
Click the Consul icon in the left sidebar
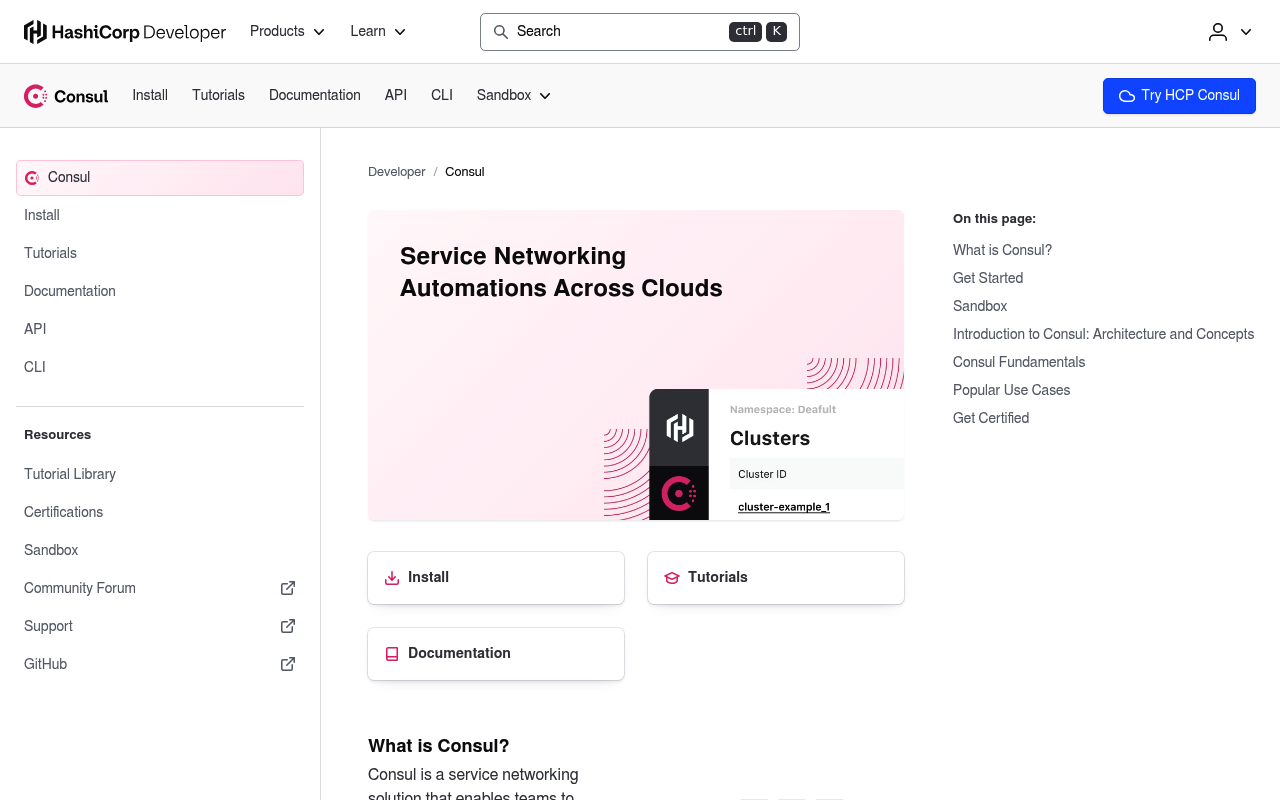pyautogui.click(x=32, y=178)
